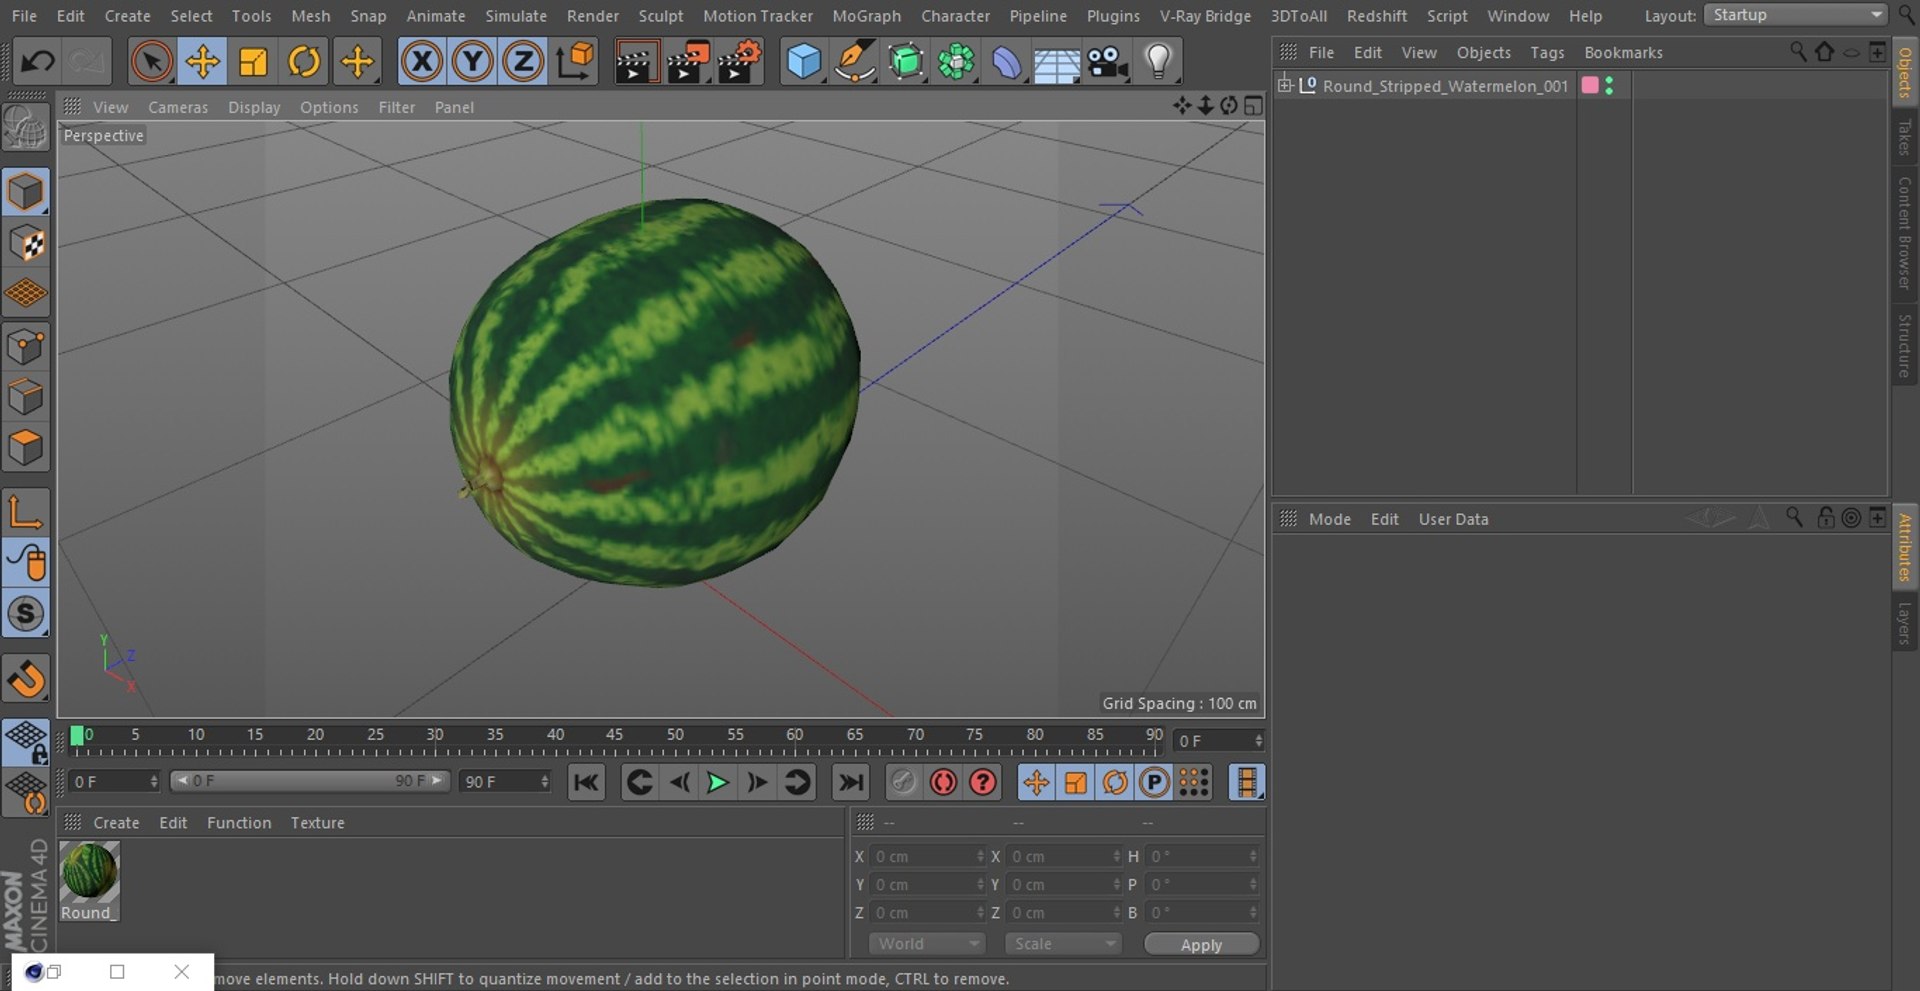
Task: Toggle visibility dots for watermelon object
Action: pyautogui.click(x=1609, y=86)
